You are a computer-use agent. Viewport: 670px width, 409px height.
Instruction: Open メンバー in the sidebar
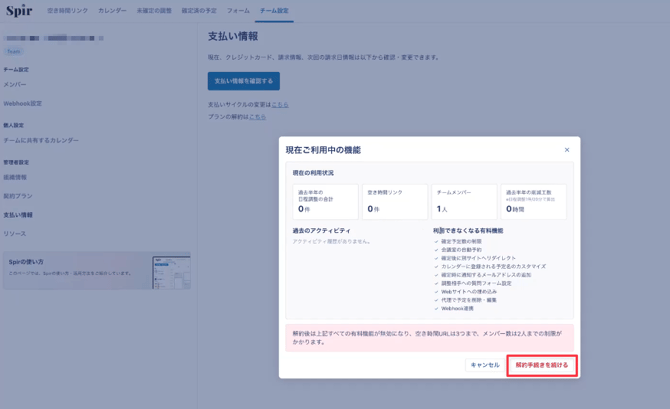pos(15,85)
